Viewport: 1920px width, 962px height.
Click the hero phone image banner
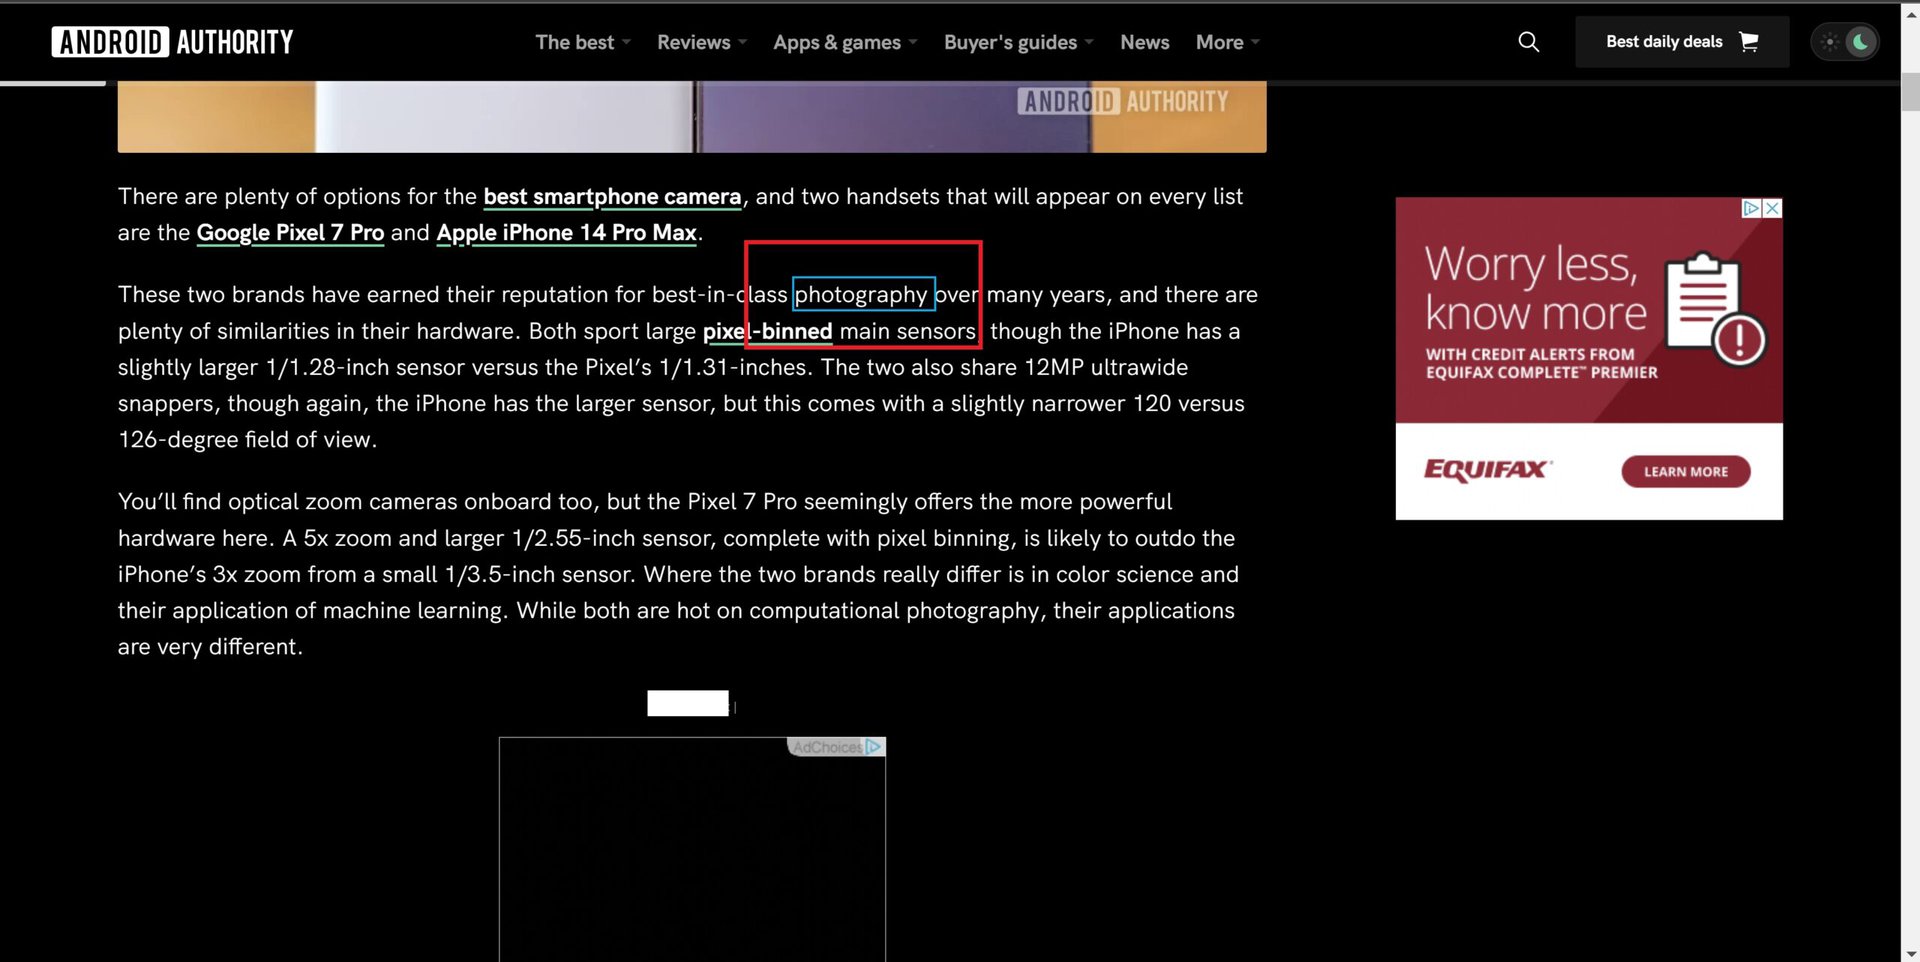tap(692, 117)
